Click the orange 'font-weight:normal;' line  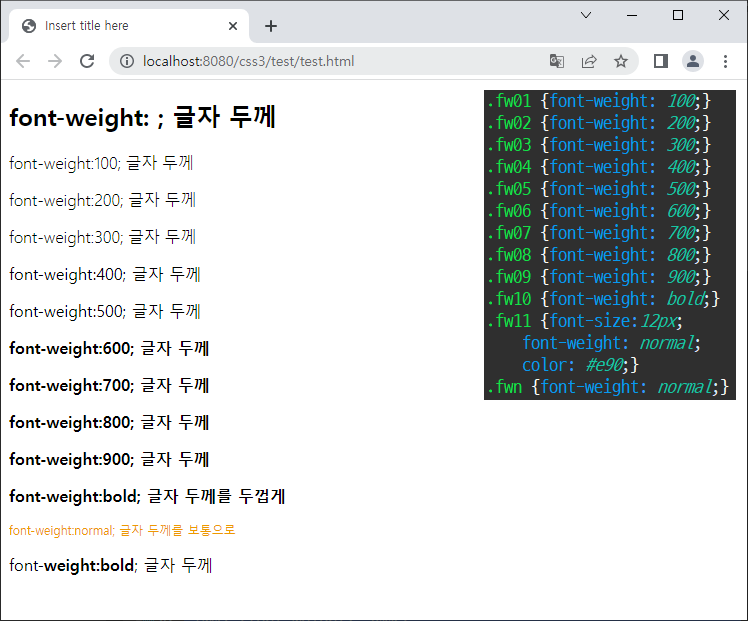click(x=122, y=530)
